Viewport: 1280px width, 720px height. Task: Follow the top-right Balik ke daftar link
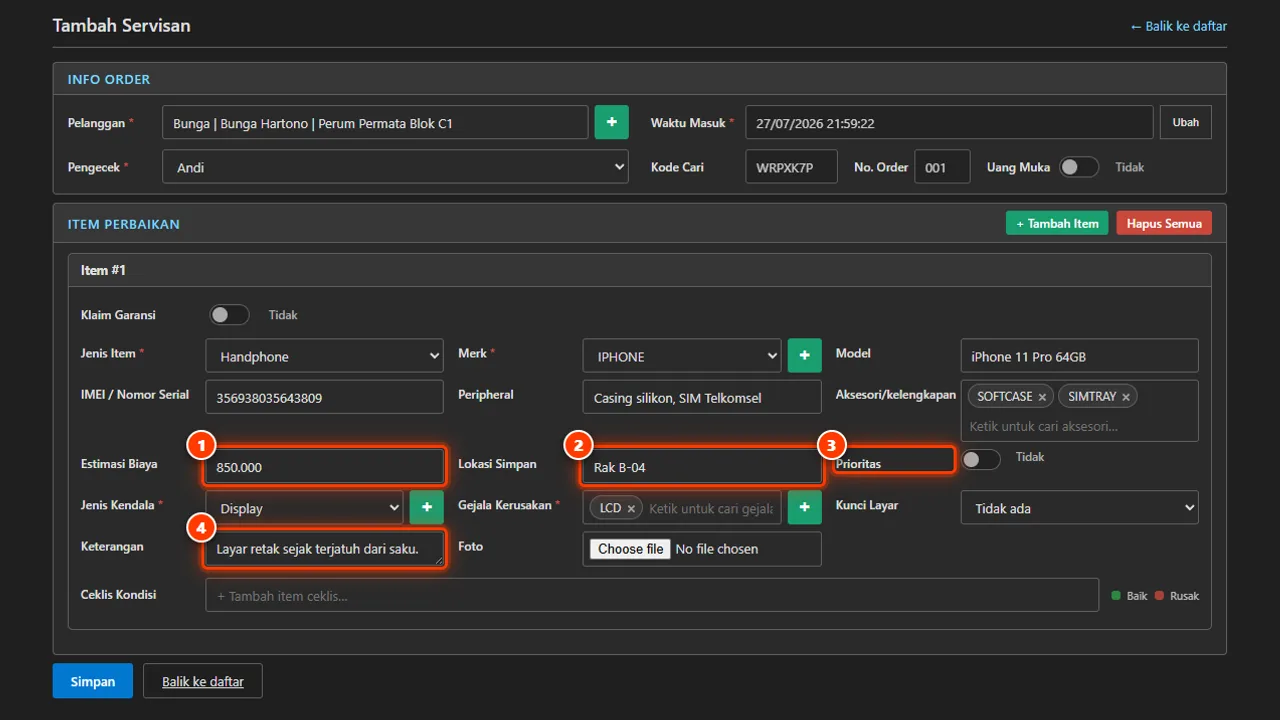[1178, 26]
